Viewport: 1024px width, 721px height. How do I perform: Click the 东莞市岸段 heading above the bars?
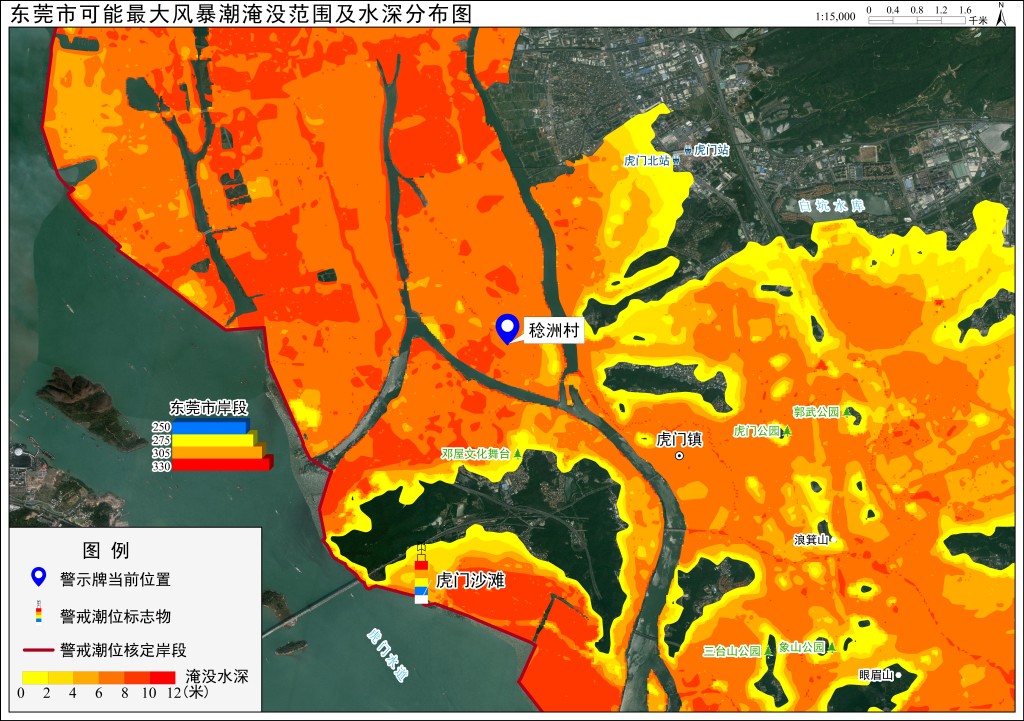[209, 408]
